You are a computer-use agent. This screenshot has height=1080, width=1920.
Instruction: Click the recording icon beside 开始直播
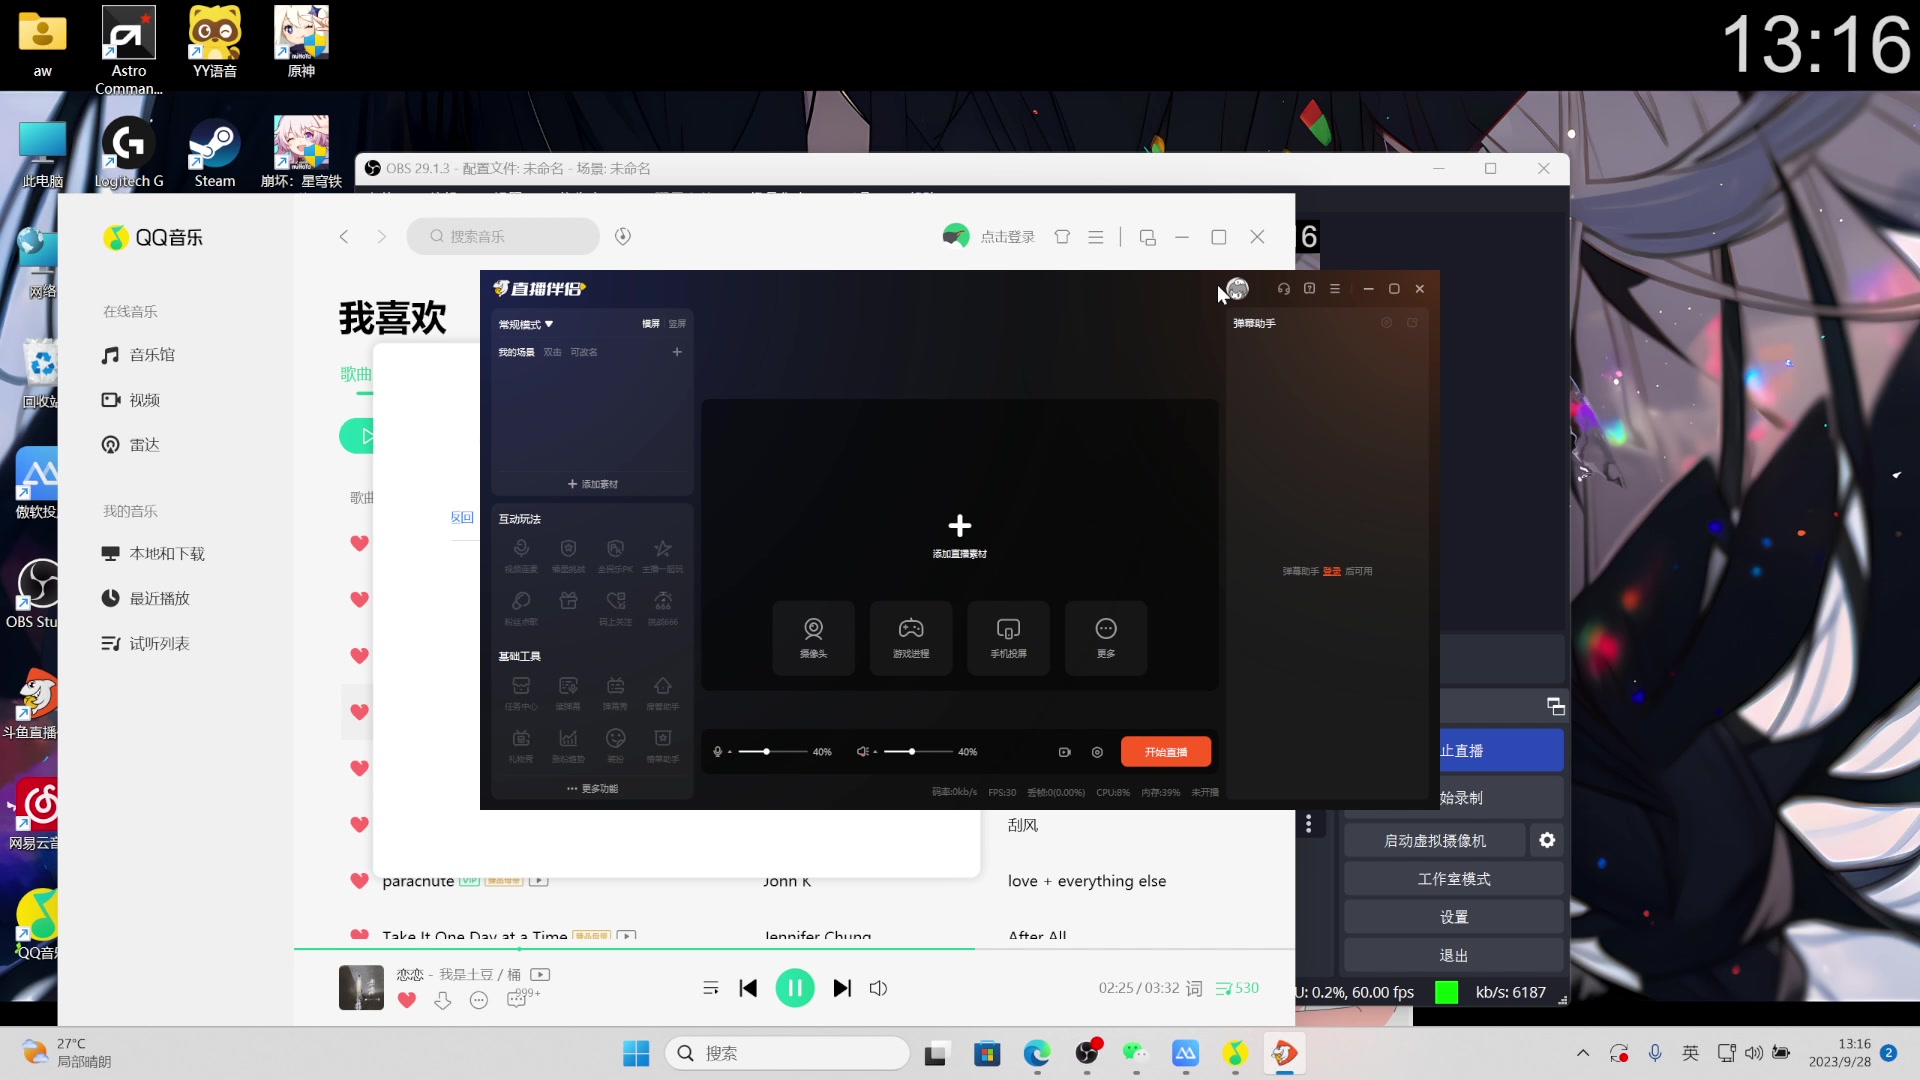[x=1064, y=752]
